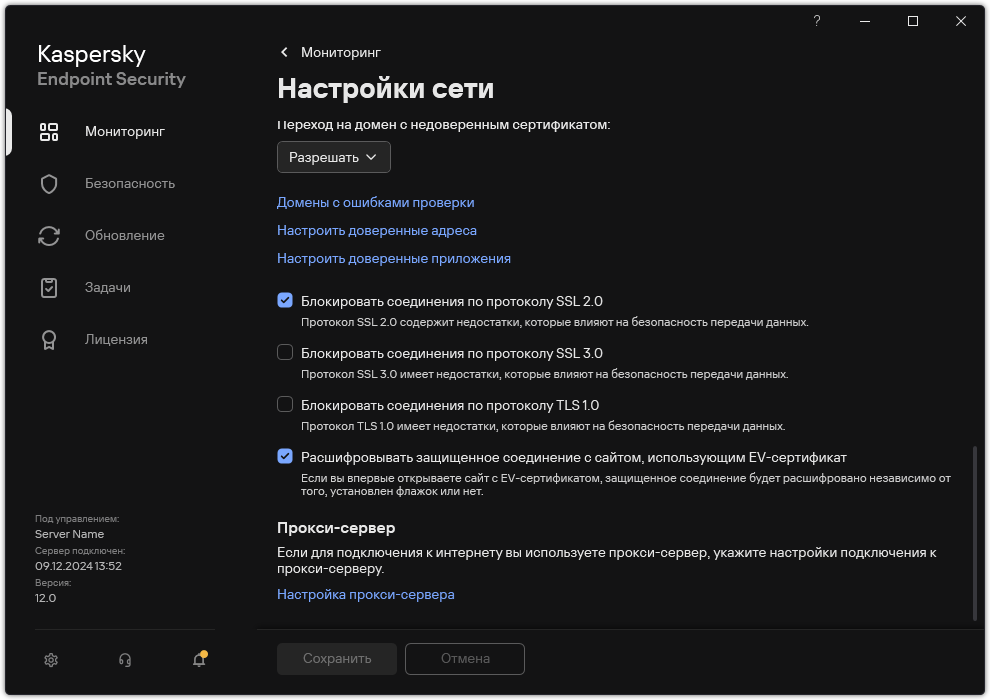The width and height of the screenshot is (990, 700).
Task: Click the Настройки сети page title
Action: (x=385, y=89)
